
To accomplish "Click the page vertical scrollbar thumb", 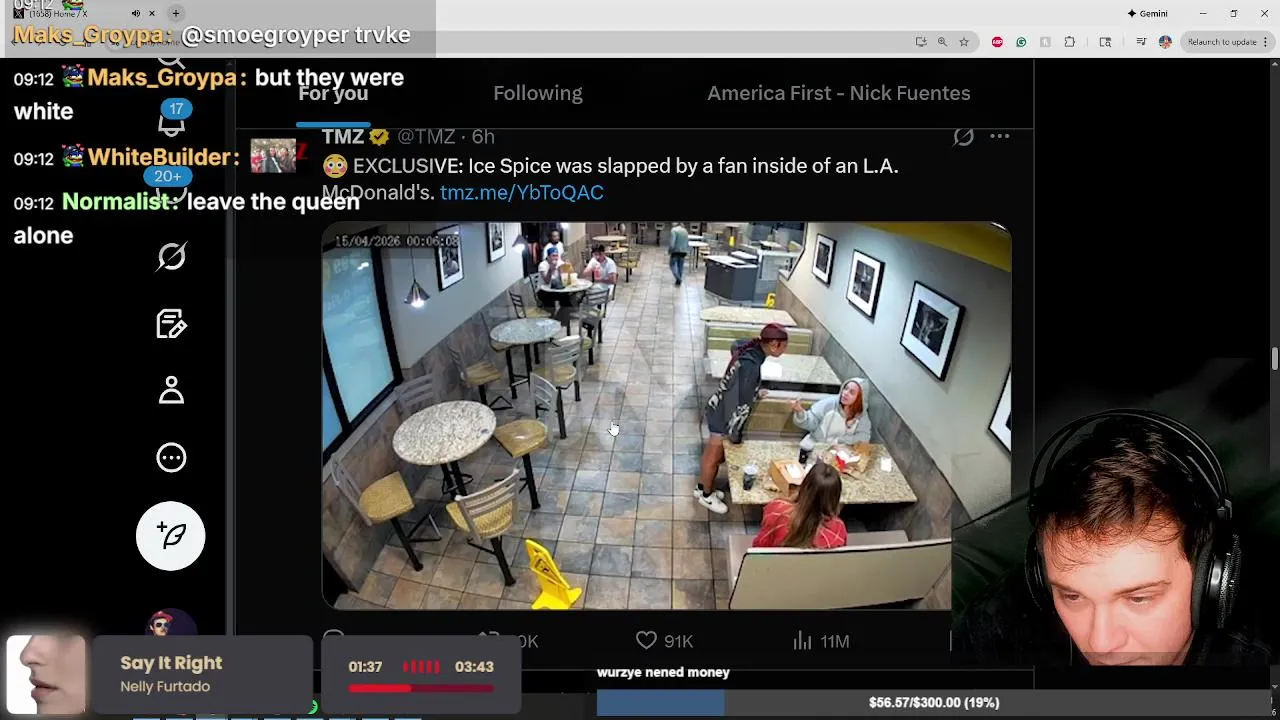I will (x=1275, y=359).
